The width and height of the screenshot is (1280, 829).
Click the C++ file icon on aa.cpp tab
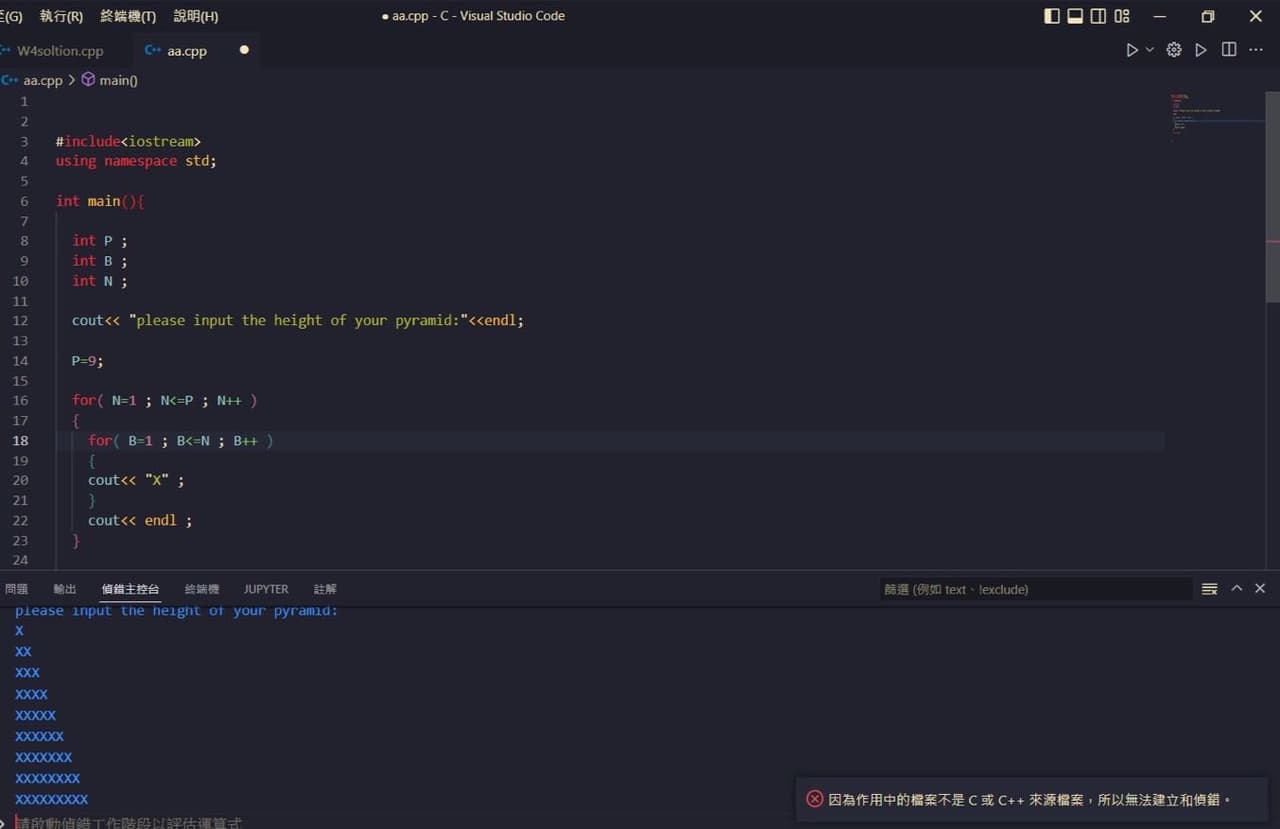[x=152, y=50]
